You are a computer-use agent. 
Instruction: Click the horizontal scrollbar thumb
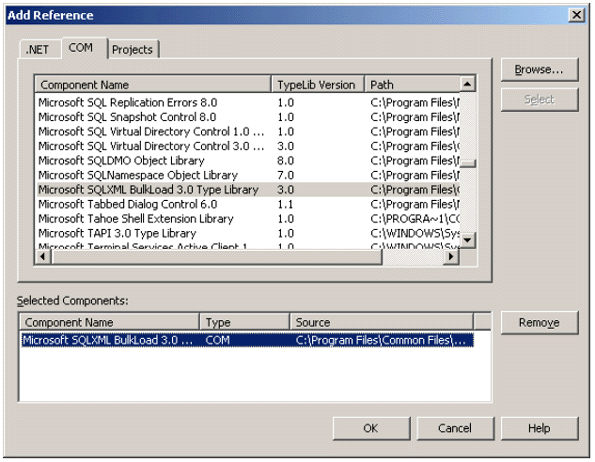click(217, 256)
